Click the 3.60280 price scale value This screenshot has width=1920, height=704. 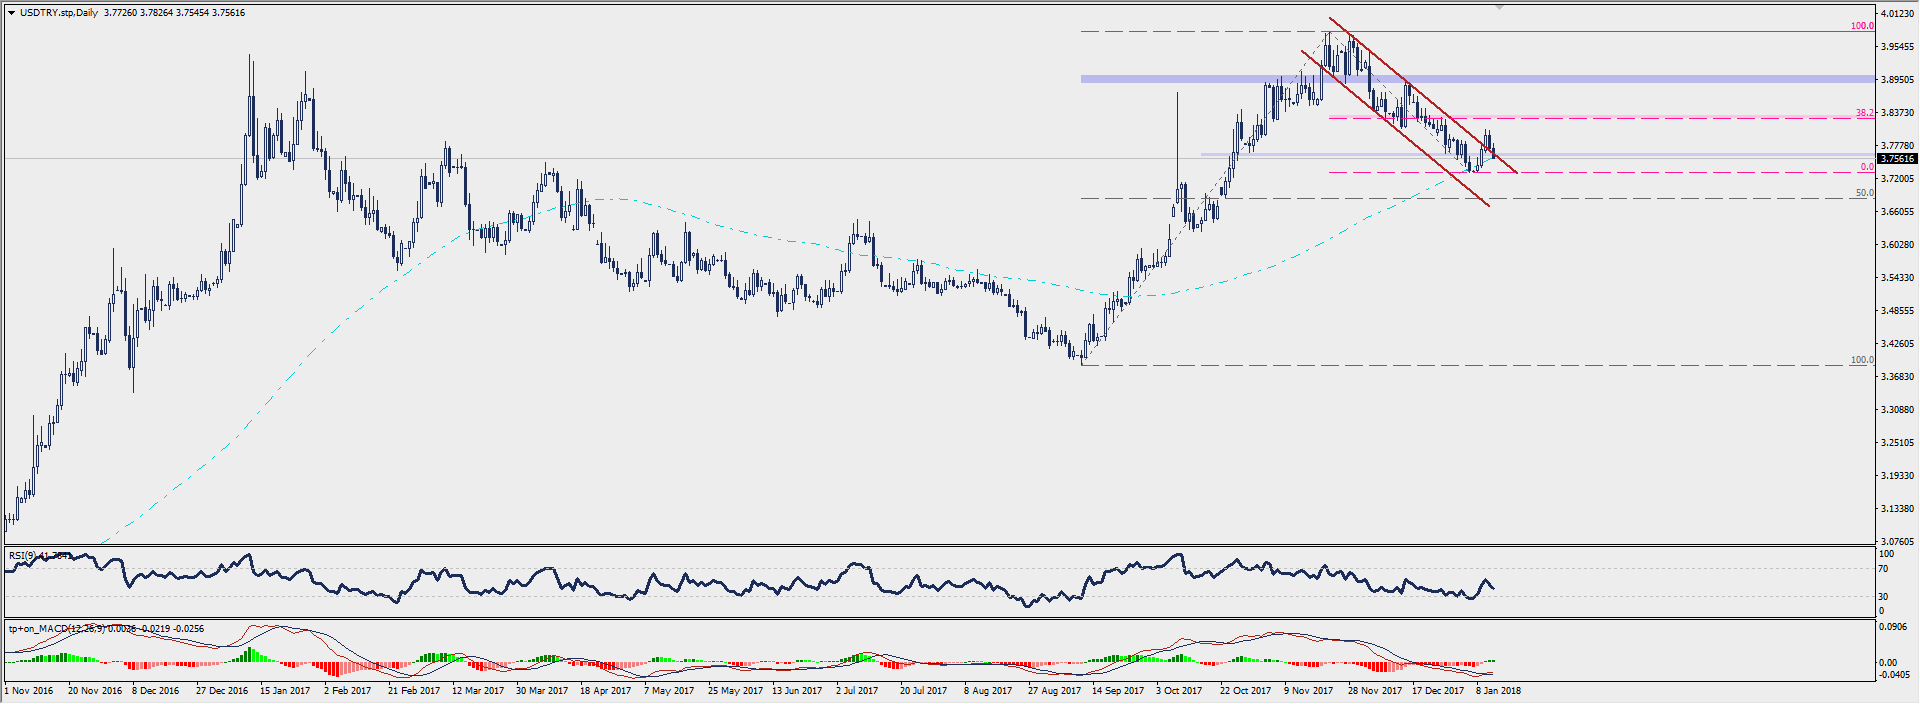(x=1897, y=245)
